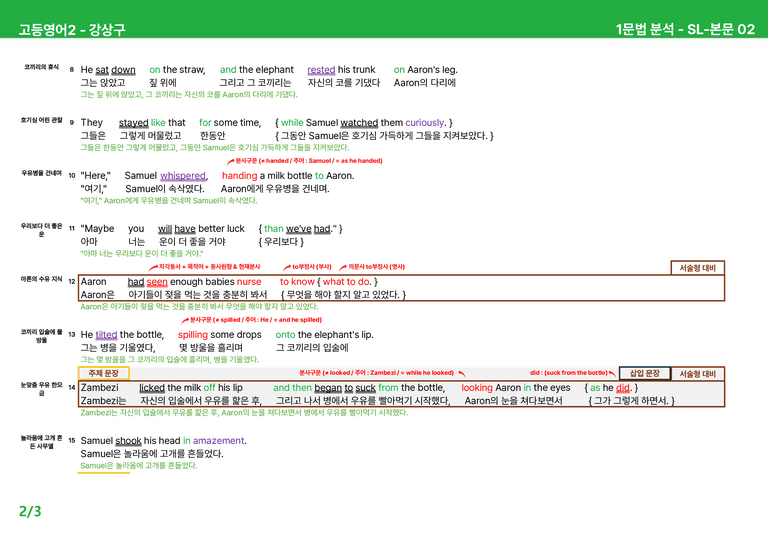Click the red arrow after 'did : (suck from the bottle)'
This screenshot has height=543, width=768.
tap(612, 374)
